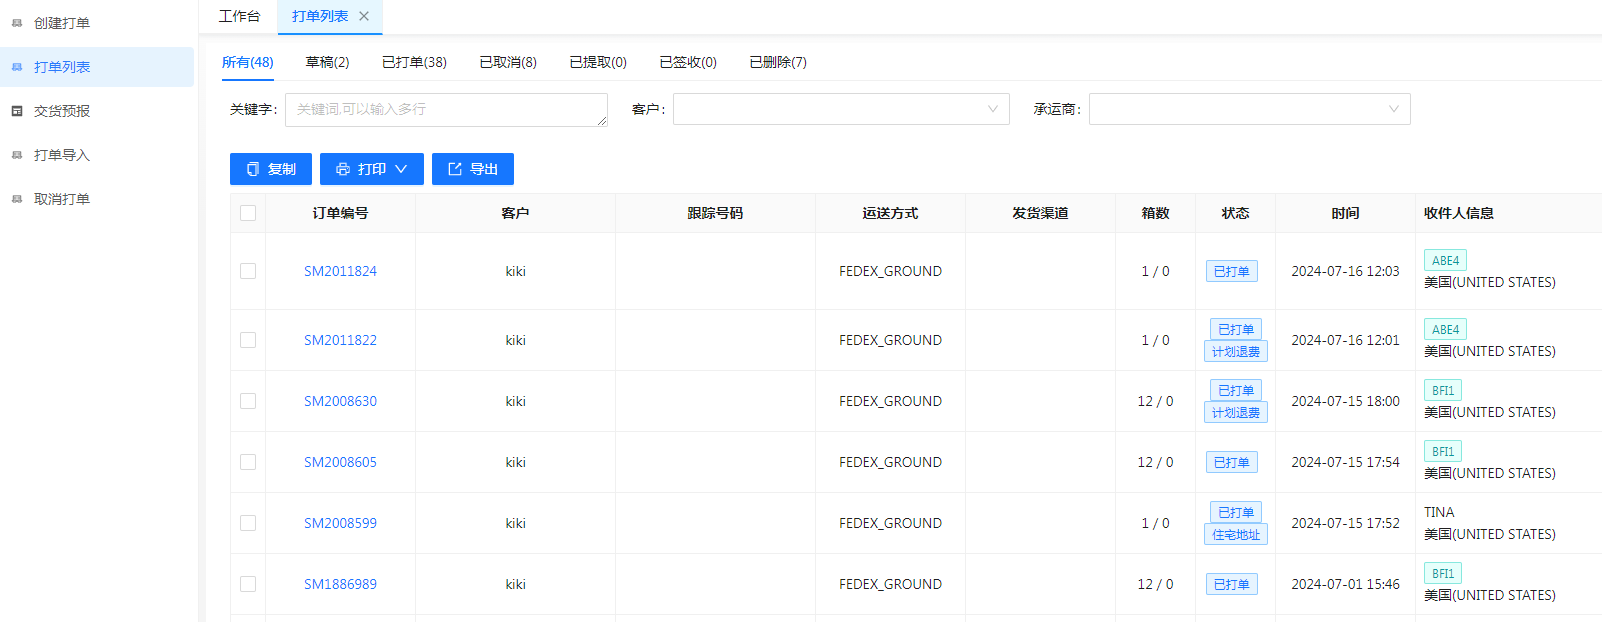Open order link SM2011822
Screen dimensions: 1602x622
340,340
